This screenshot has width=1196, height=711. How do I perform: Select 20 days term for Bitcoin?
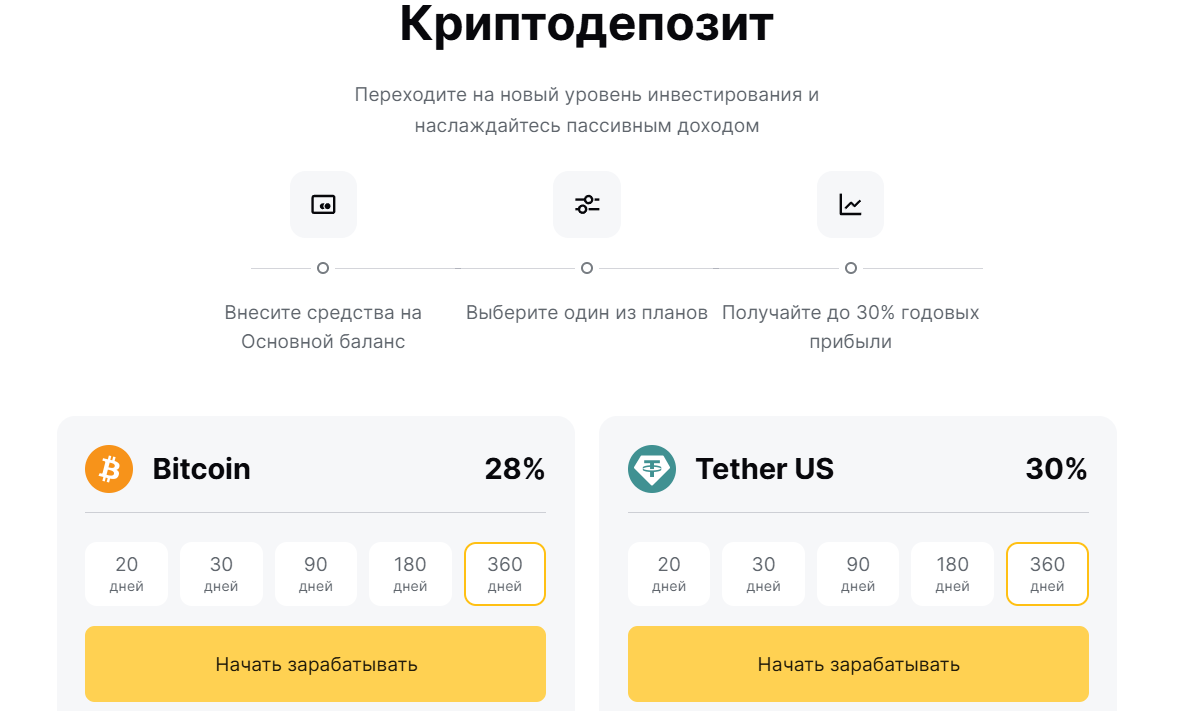pyautogui.click(x=126, y=574)
